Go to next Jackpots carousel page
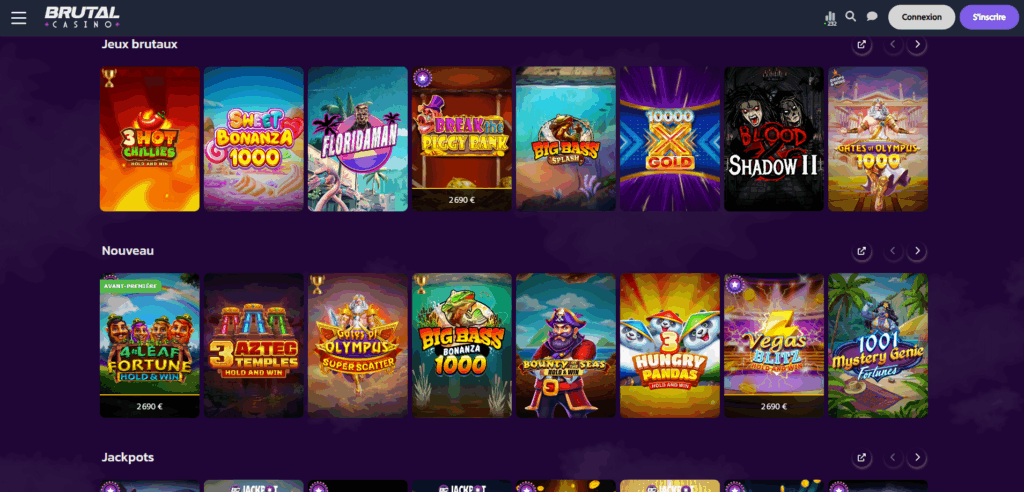The width and height of the screenshot is (1024, 492). pos(917,457)
